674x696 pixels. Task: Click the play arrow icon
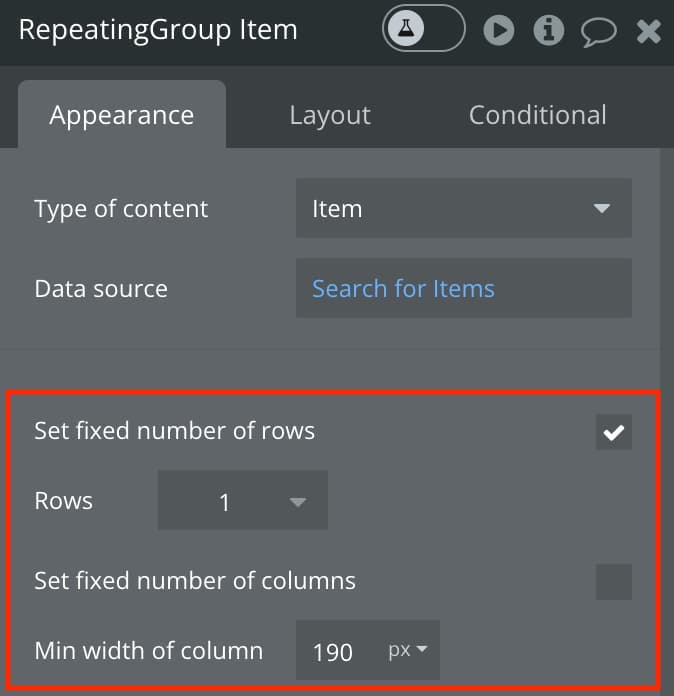[499, 30]
